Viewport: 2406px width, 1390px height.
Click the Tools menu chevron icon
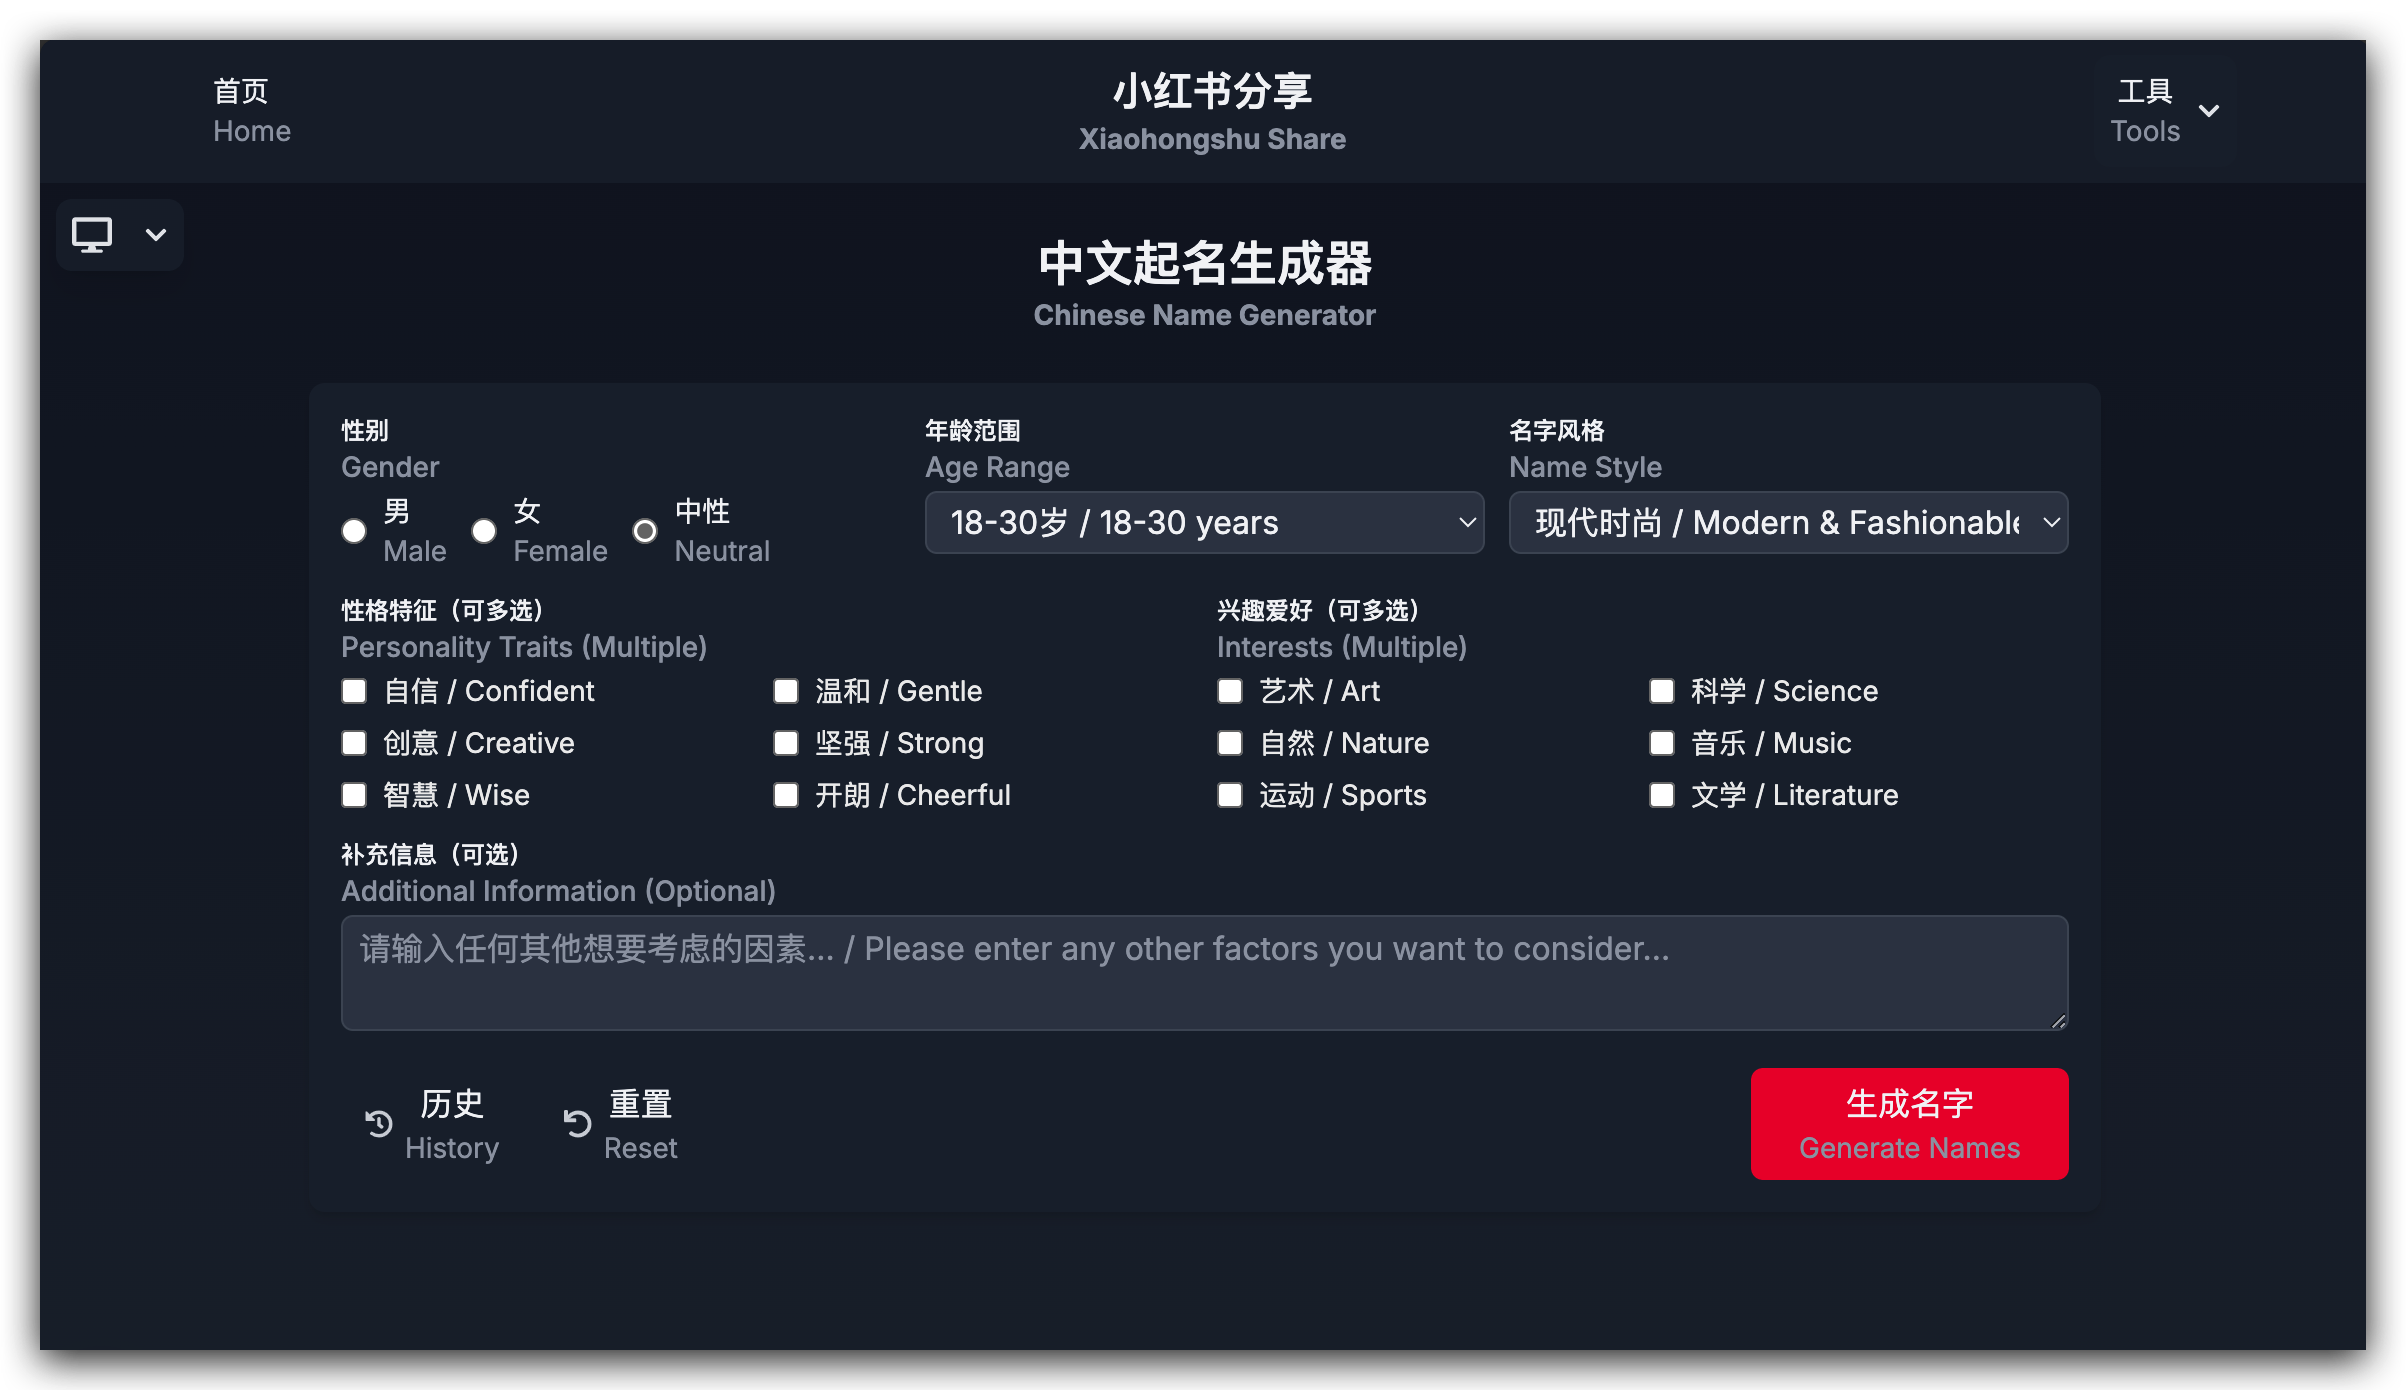(x=2209, y=111)
